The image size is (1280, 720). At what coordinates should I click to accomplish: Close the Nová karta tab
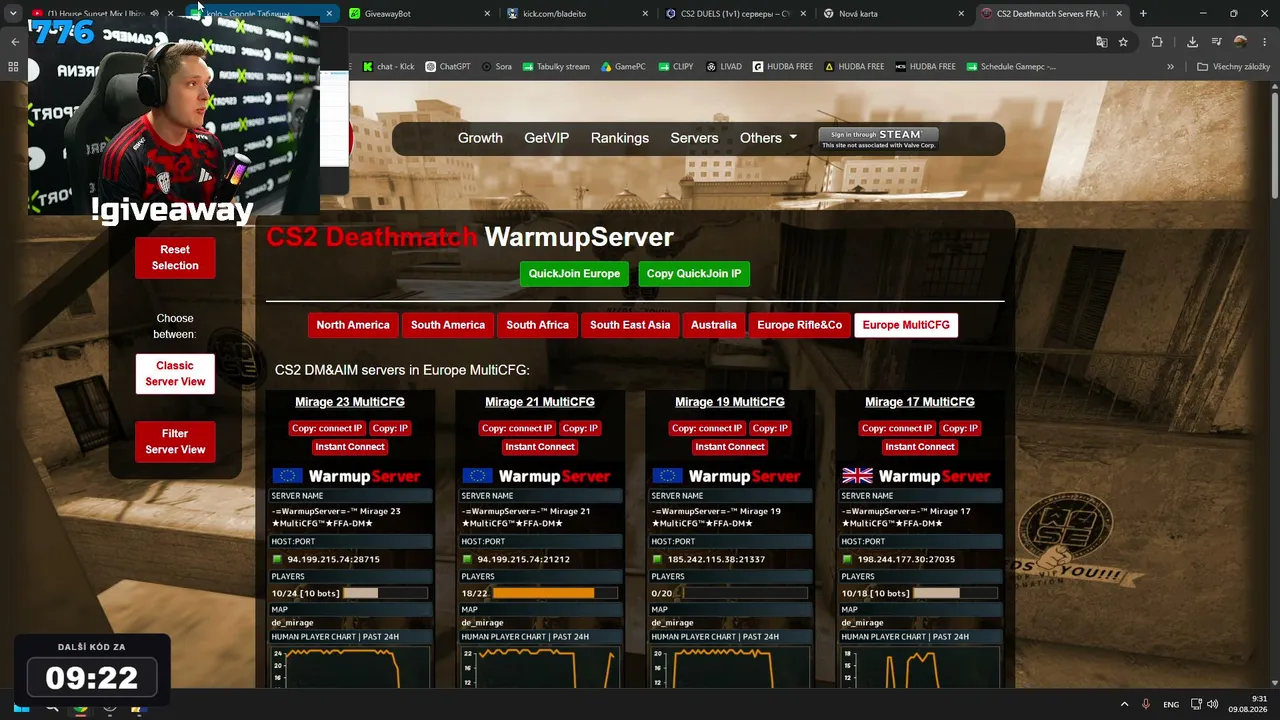click(x=962, y=14)
